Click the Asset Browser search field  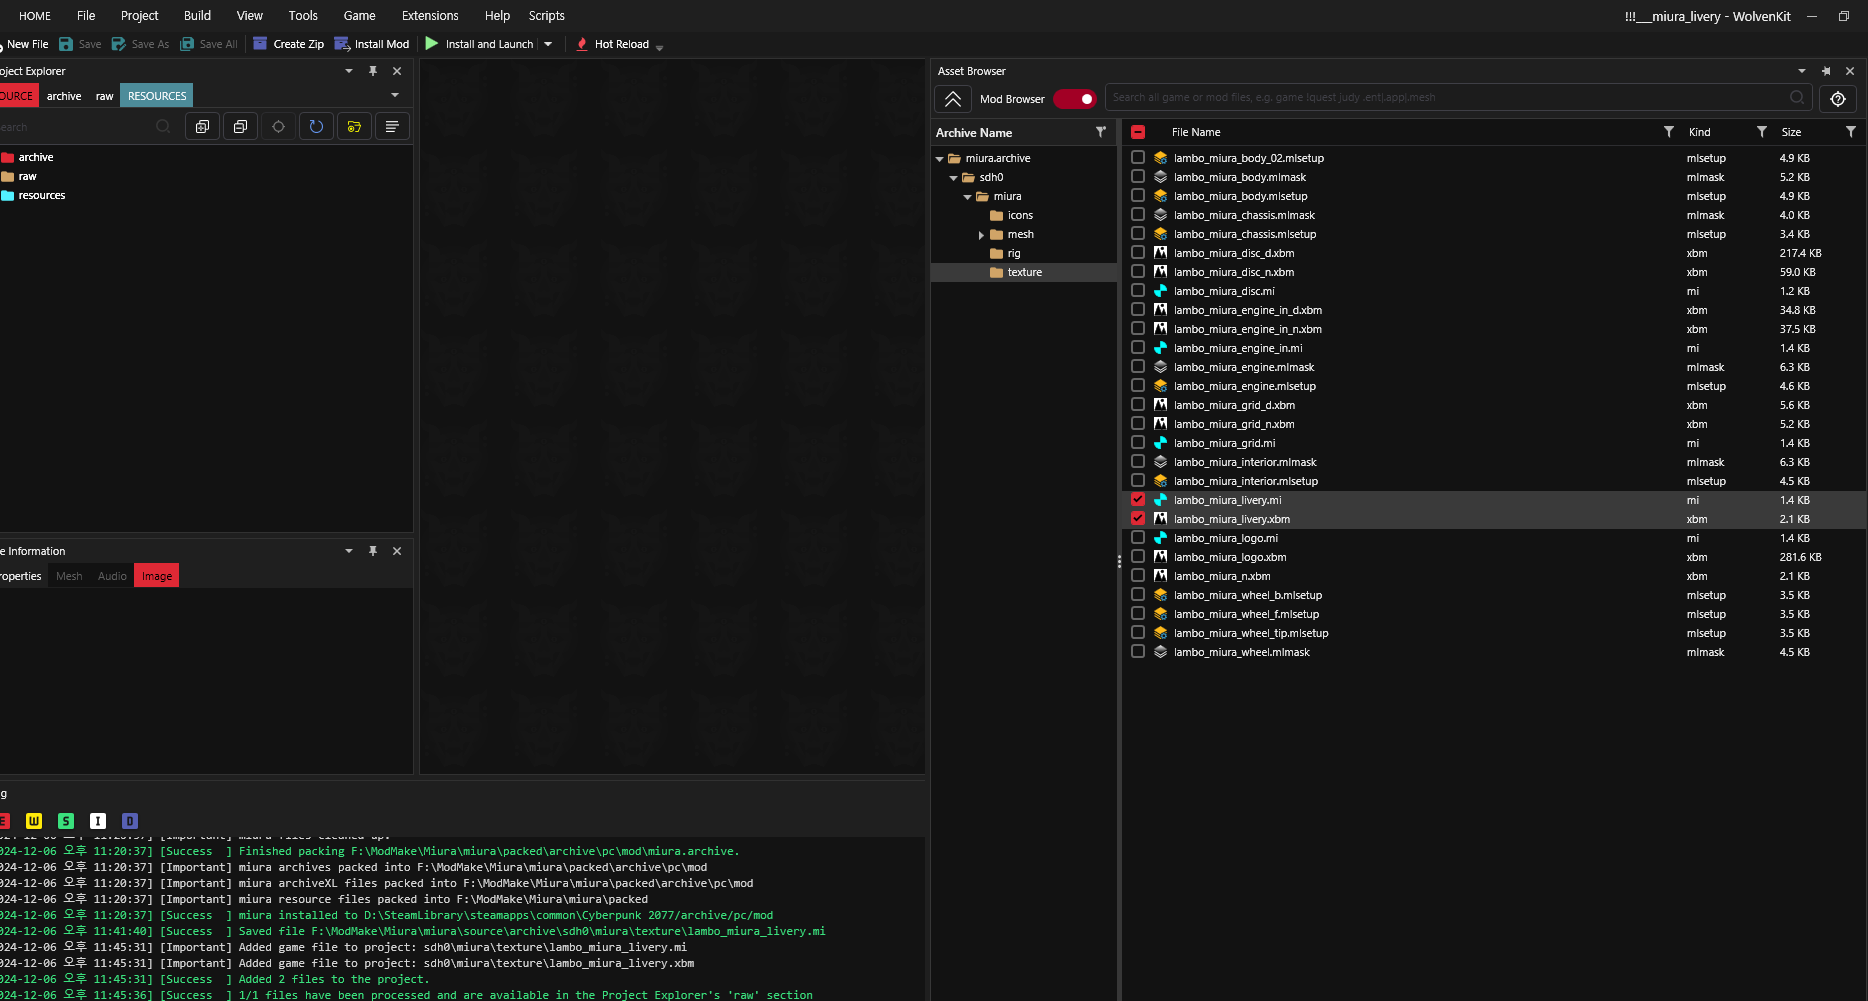pyautogui.click(x=1445, y=98)
